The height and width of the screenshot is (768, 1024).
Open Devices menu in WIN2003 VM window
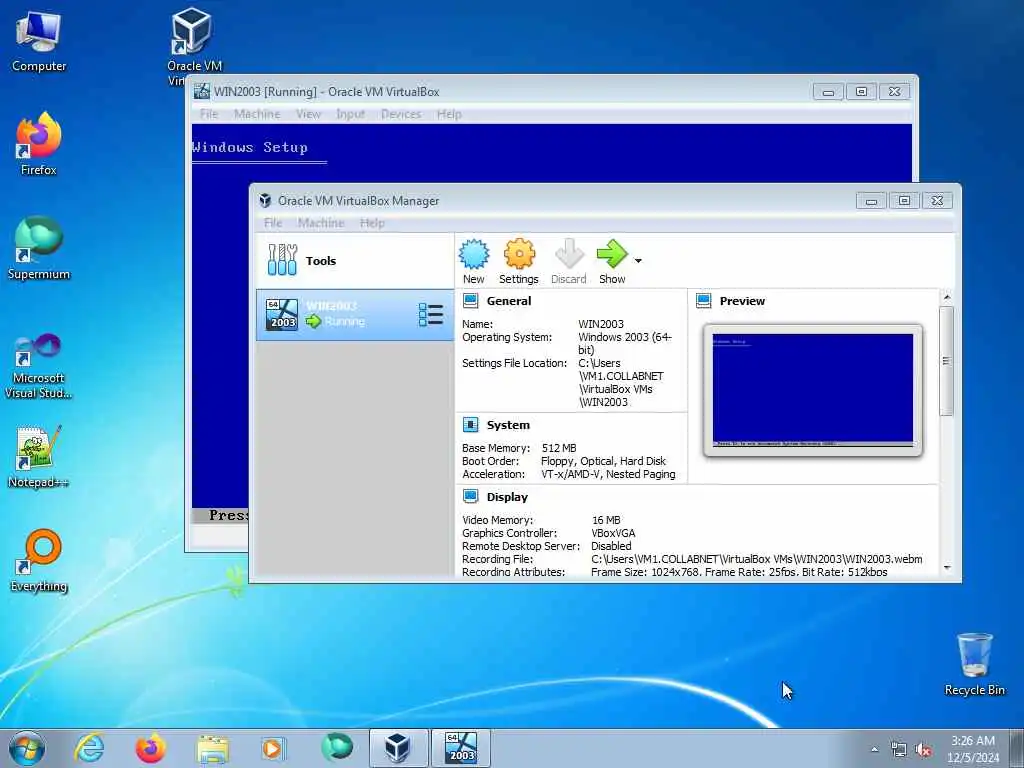point(401,114)
